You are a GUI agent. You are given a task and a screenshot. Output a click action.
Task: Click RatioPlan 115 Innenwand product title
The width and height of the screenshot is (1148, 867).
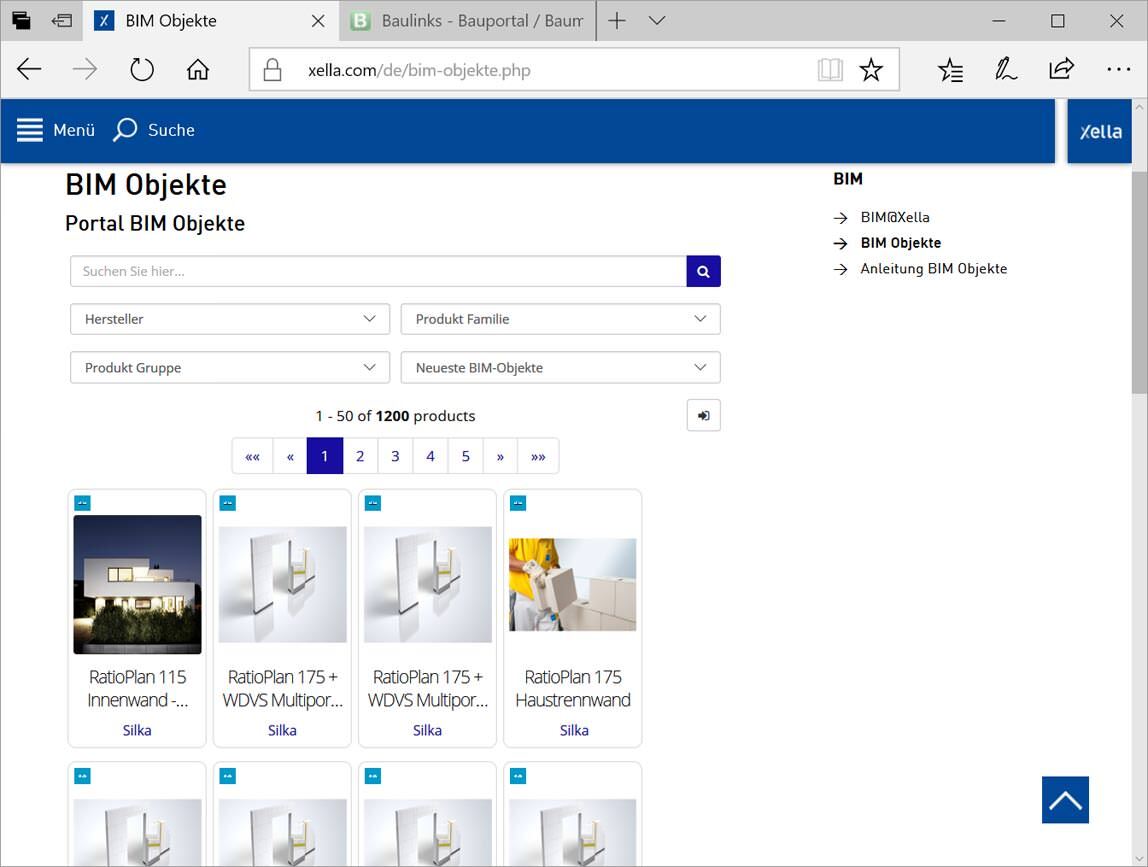138,688
